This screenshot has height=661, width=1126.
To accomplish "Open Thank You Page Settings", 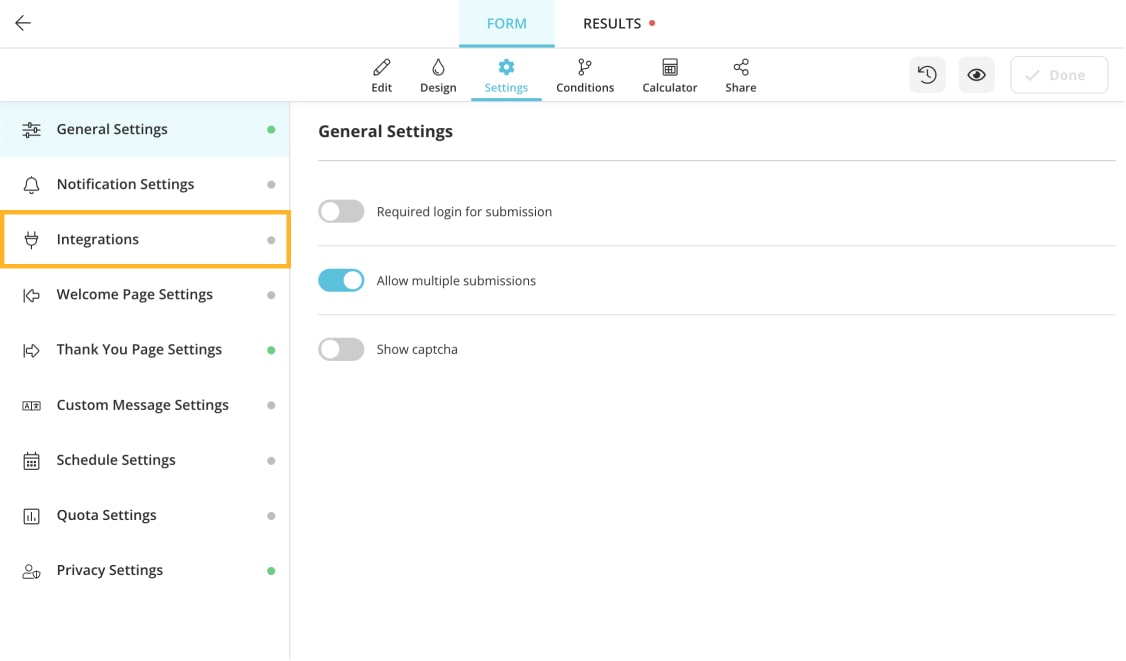I will [x=139, y=349].
